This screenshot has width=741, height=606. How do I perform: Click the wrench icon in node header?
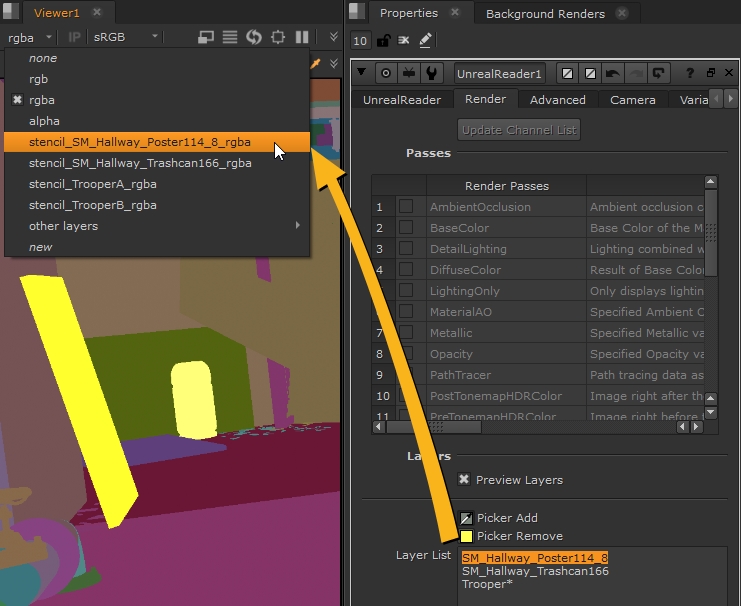(431, 73)
